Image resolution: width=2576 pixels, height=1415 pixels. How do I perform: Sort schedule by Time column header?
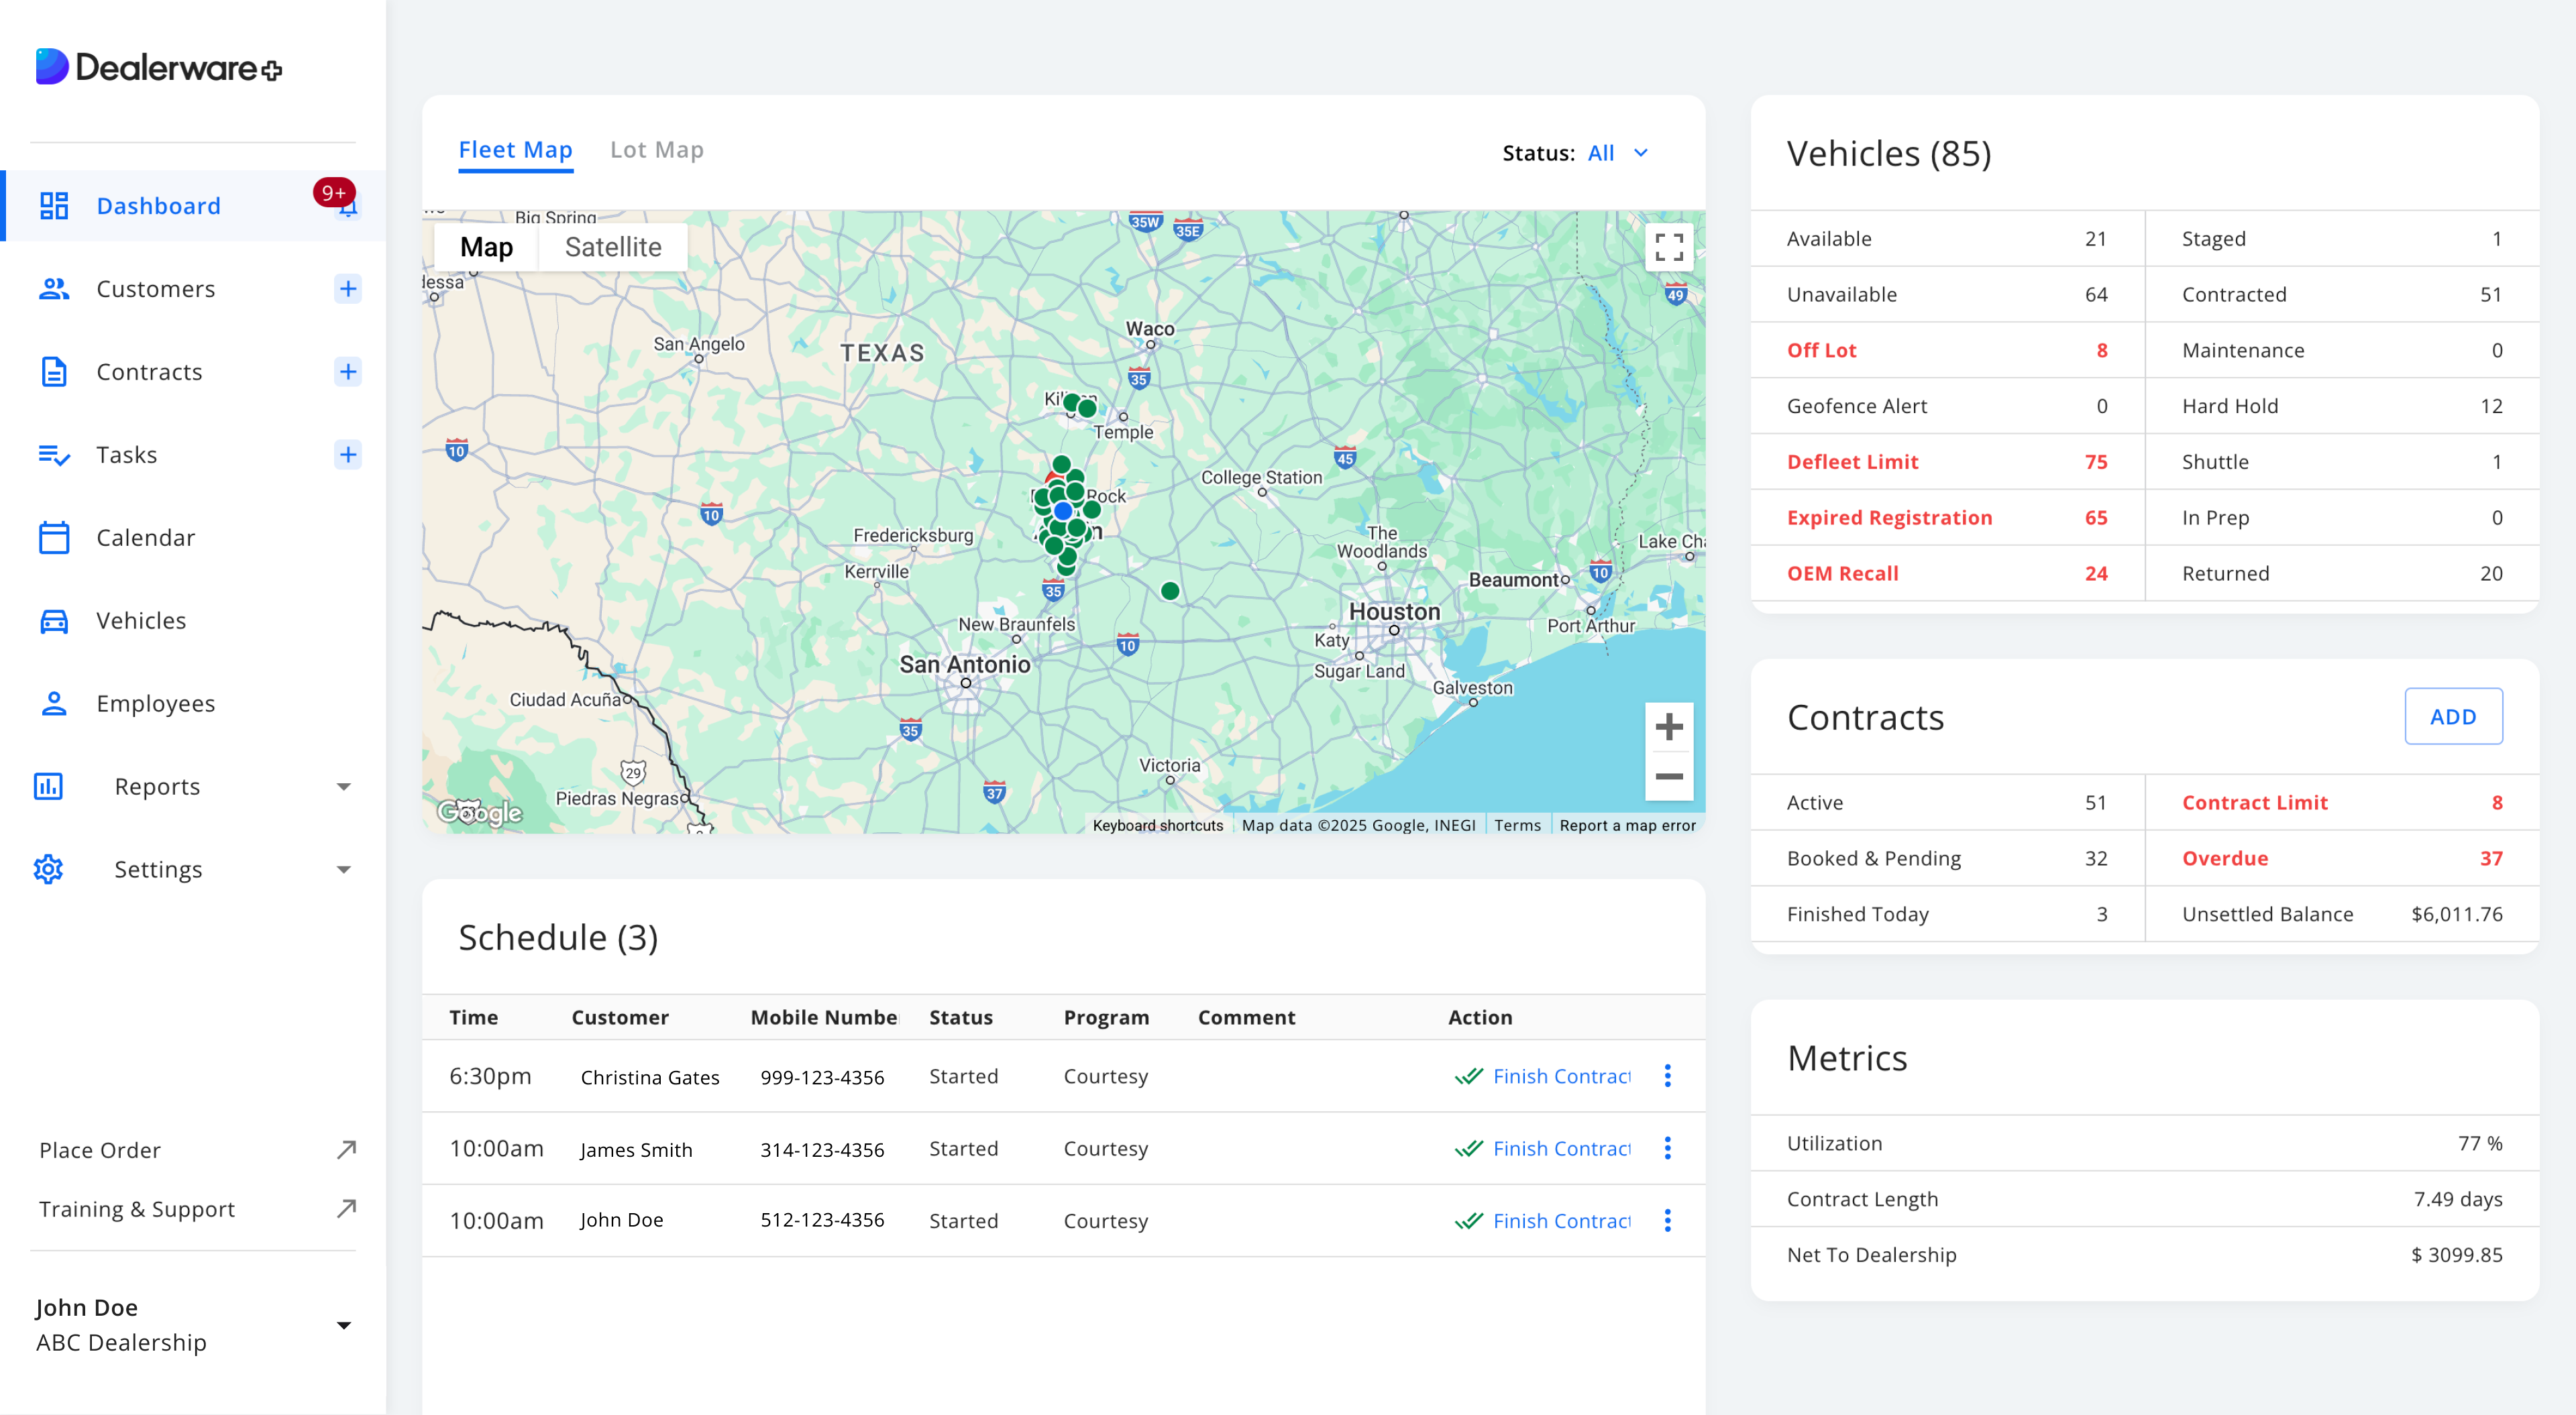point(473,1017)
